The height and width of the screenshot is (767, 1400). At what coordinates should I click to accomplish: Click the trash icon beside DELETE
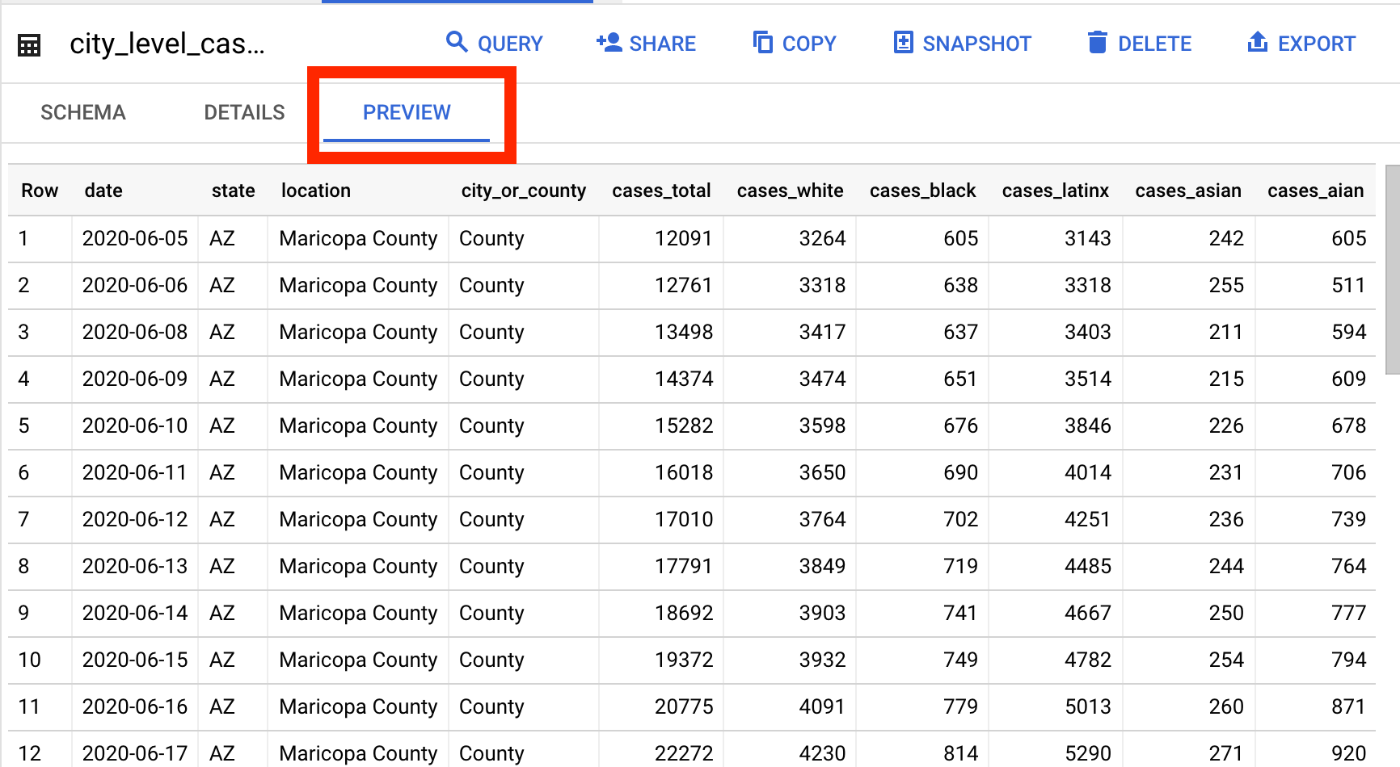pos(1098,42)
